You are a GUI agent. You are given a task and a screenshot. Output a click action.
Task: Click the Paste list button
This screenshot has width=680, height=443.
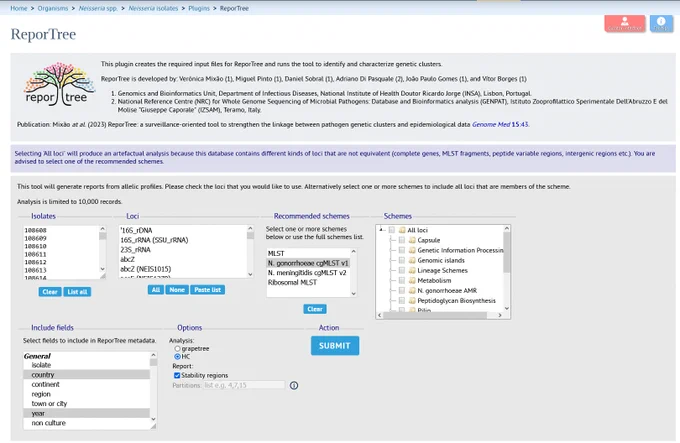207,290
